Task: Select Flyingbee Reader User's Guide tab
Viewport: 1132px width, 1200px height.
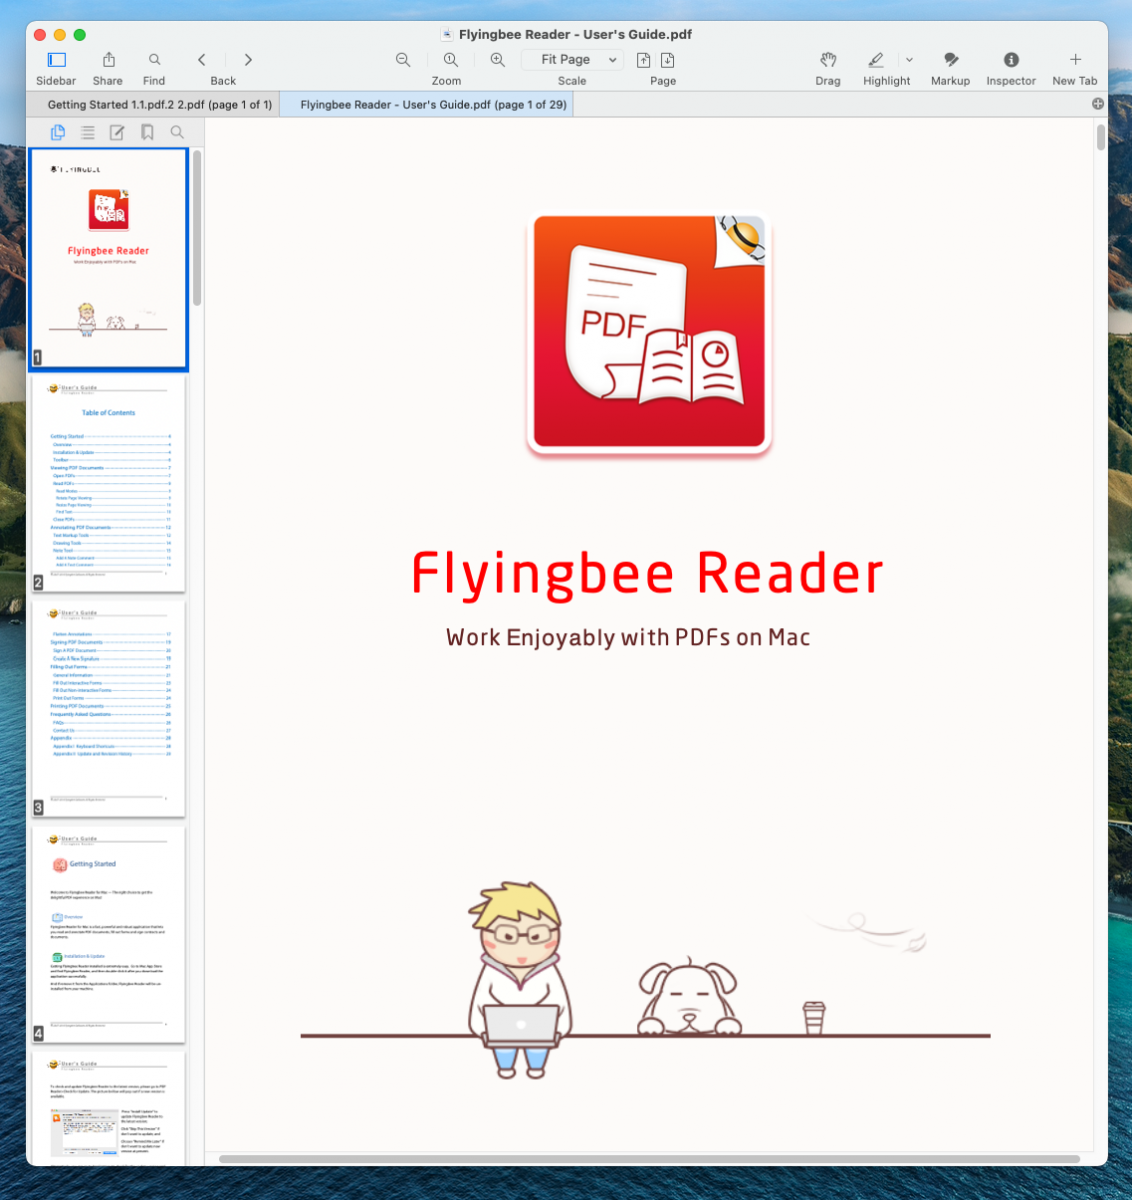Action: [x=427, y=104]
